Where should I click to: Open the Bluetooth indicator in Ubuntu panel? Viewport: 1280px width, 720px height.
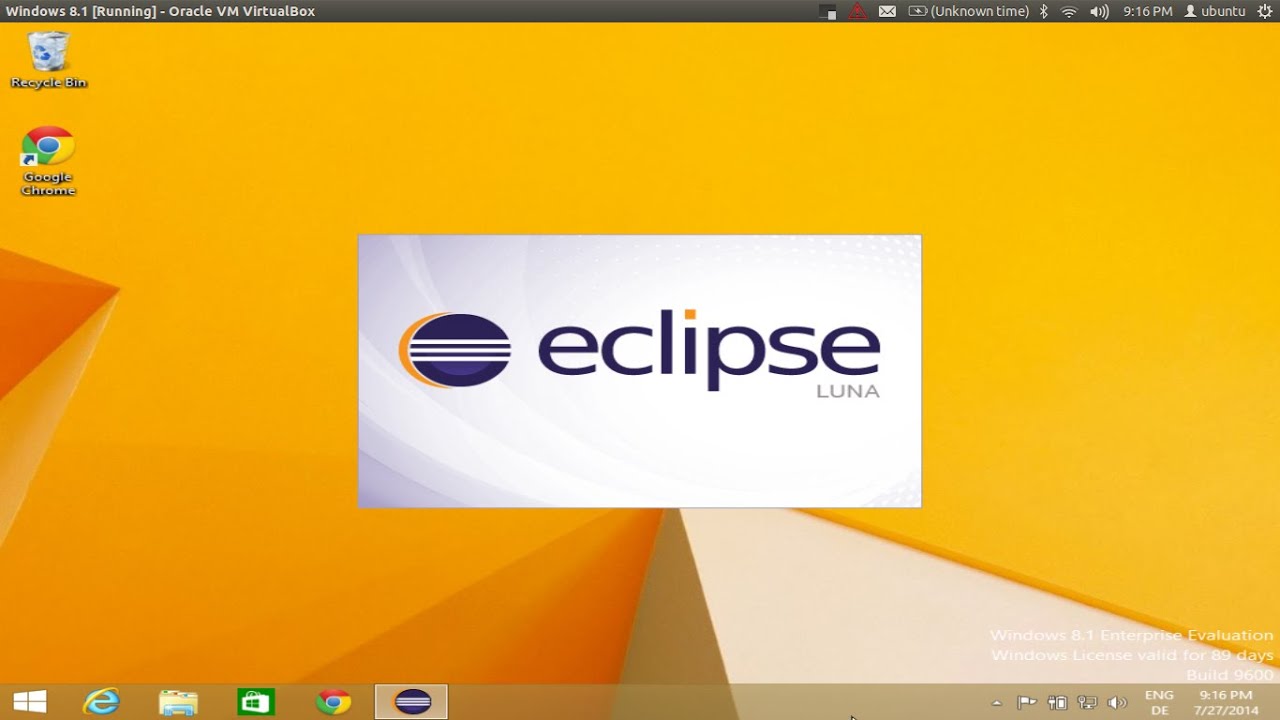coord(1043,11)
